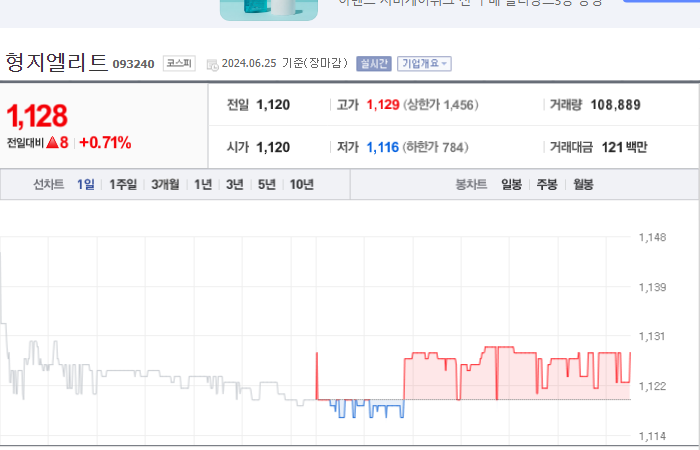Image resolution: width=700 pixels, height=450 pixels.
Task: Click the 코스피 market badge
Action: coord(179,63)
